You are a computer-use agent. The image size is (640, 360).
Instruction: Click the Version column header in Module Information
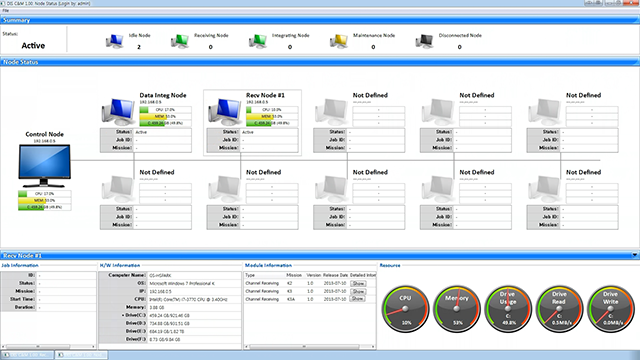pos(314,275)
